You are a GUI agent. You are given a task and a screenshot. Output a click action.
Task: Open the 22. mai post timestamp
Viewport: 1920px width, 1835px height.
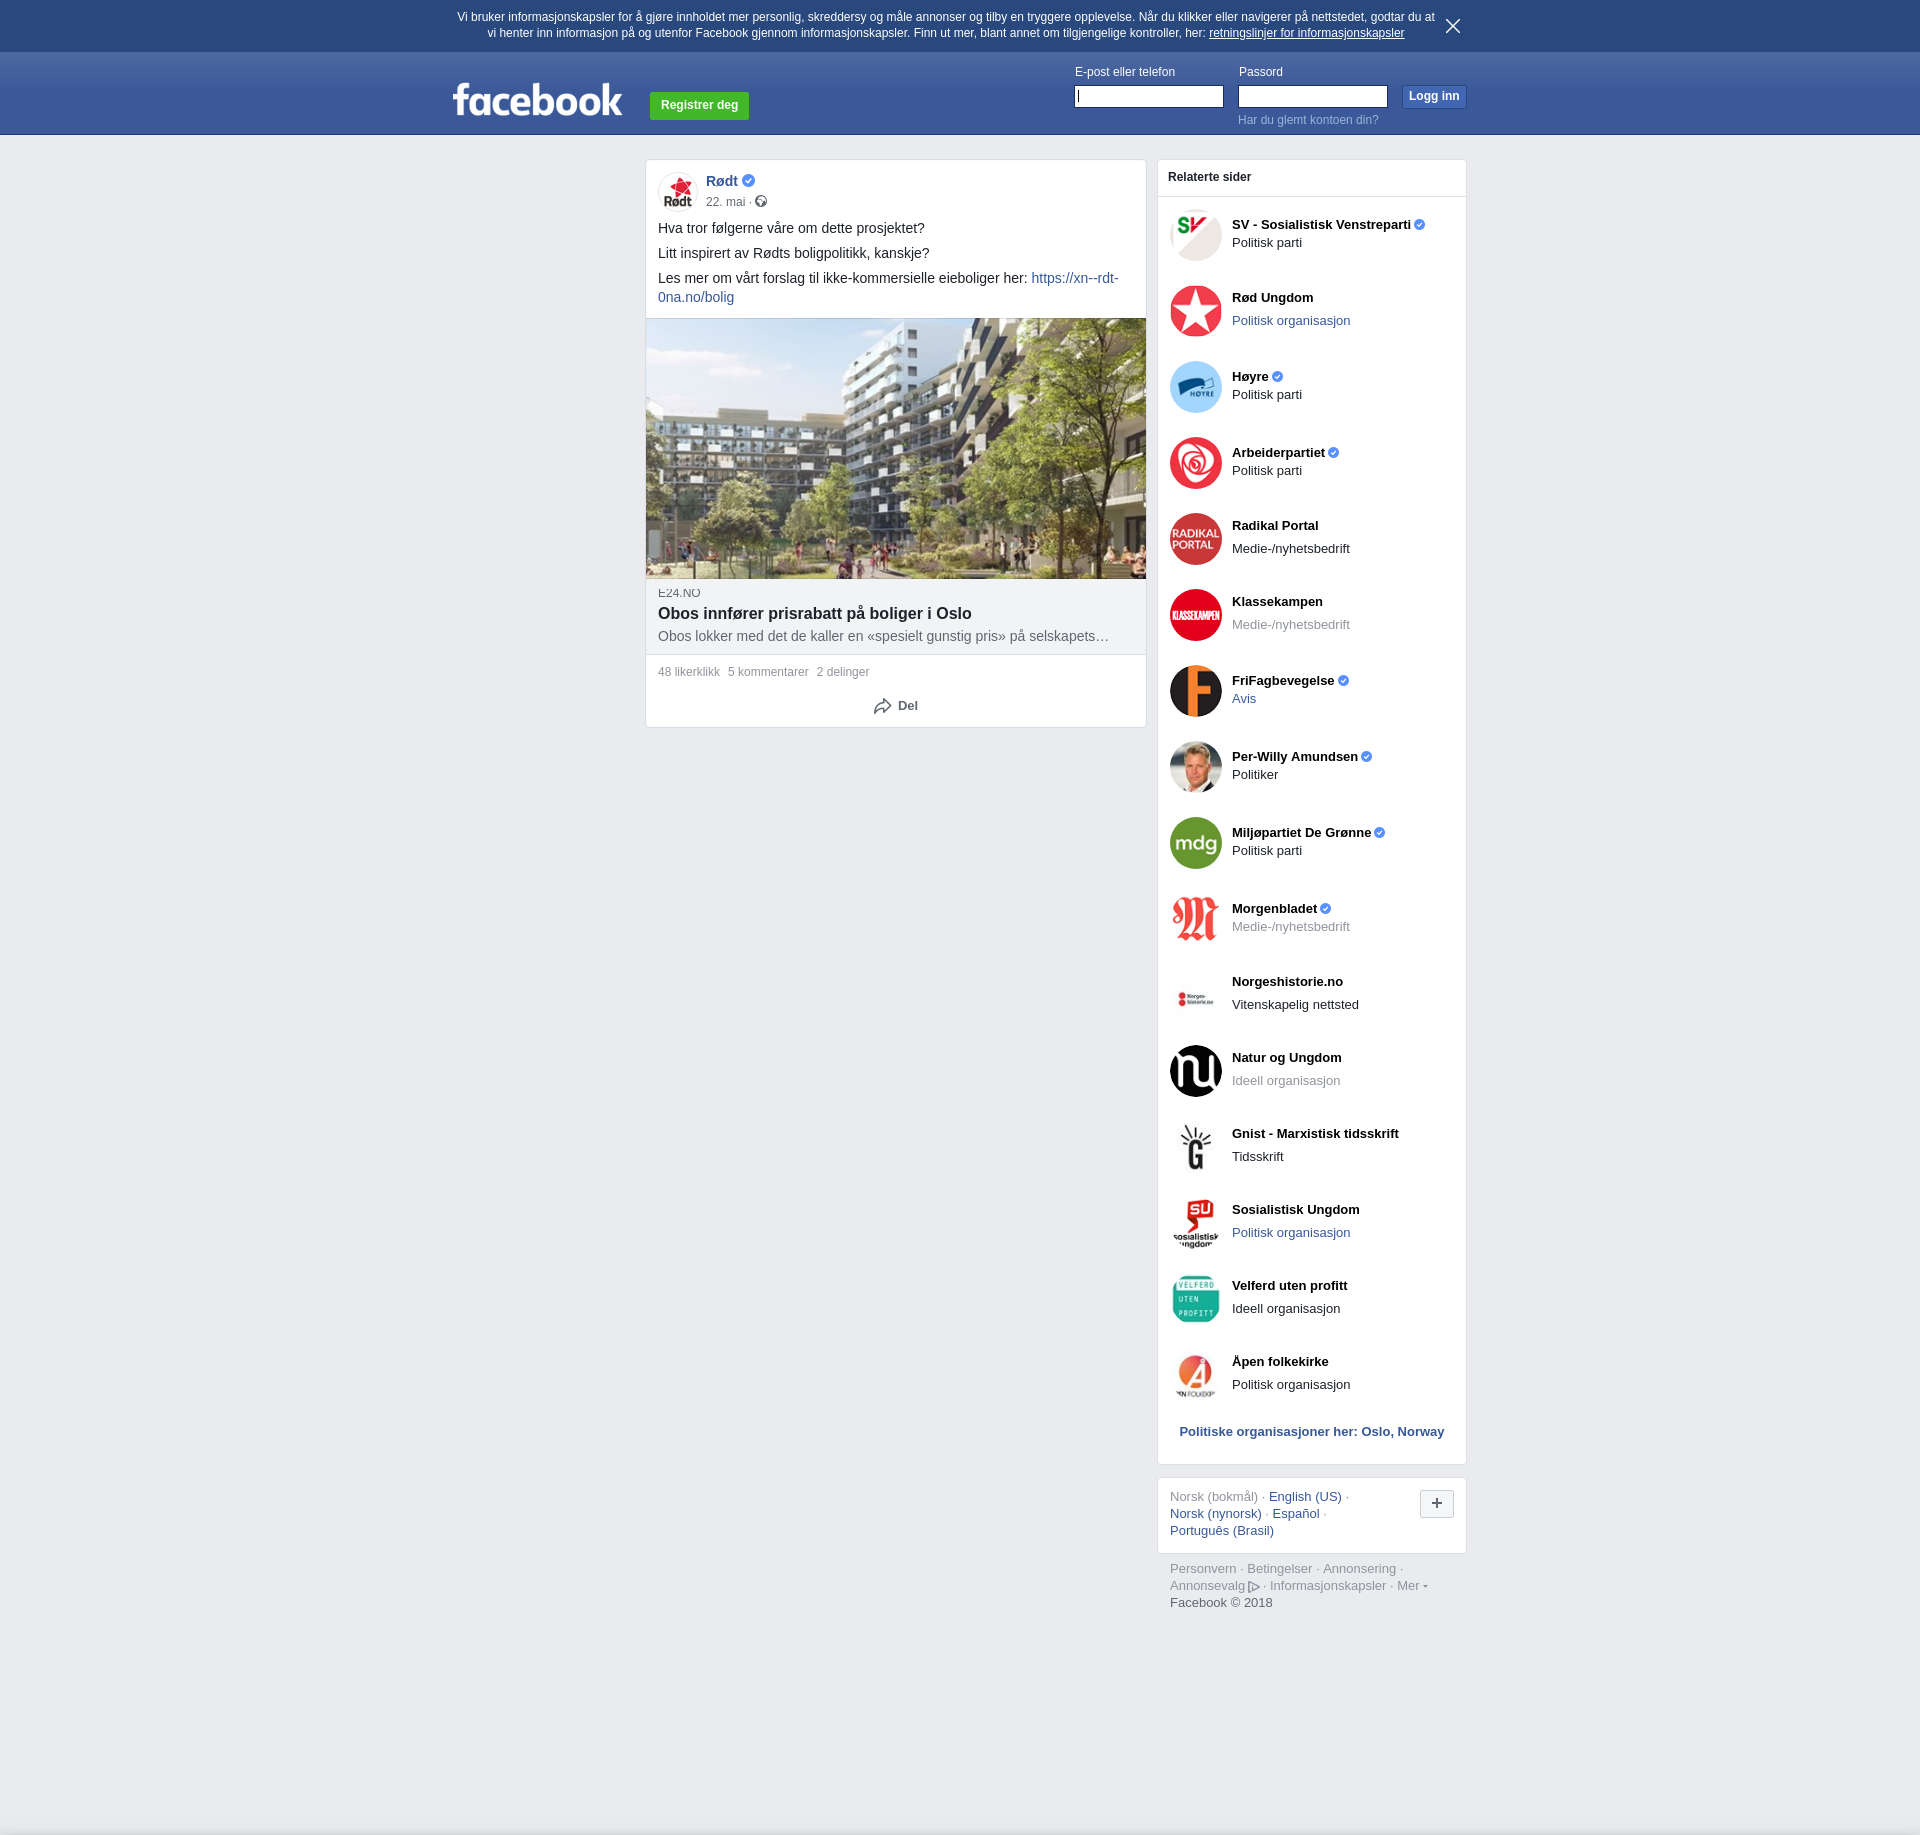pos(726,202)
